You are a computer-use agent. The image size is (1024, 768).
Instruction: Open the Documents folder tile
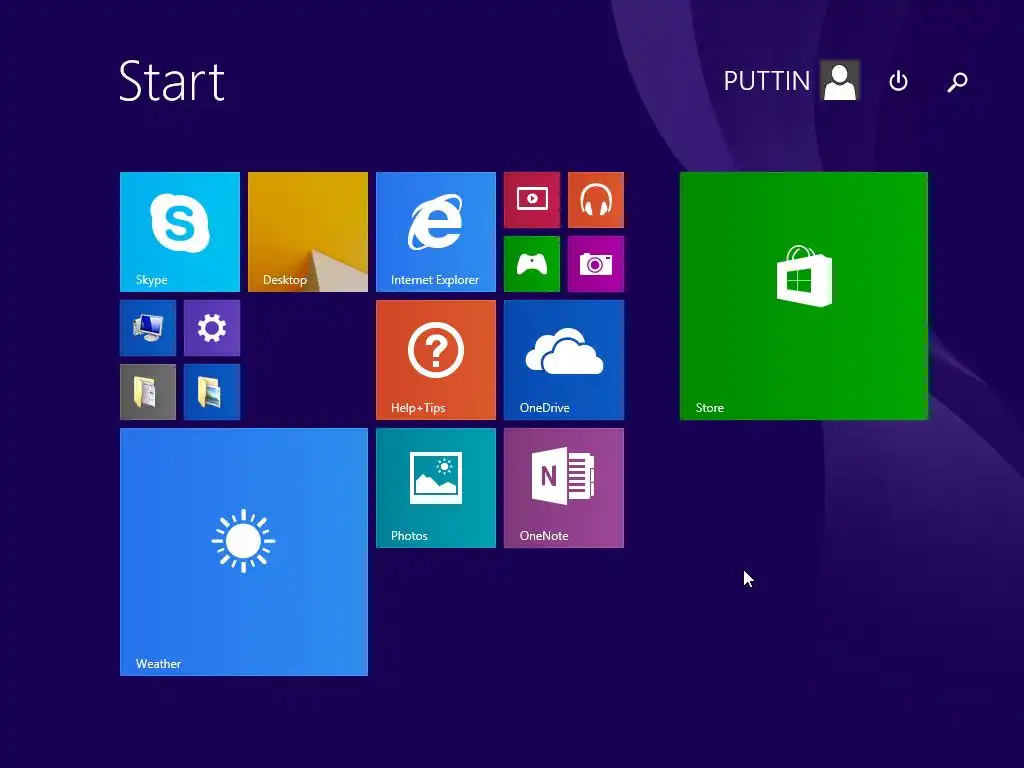tap(148, 392)
